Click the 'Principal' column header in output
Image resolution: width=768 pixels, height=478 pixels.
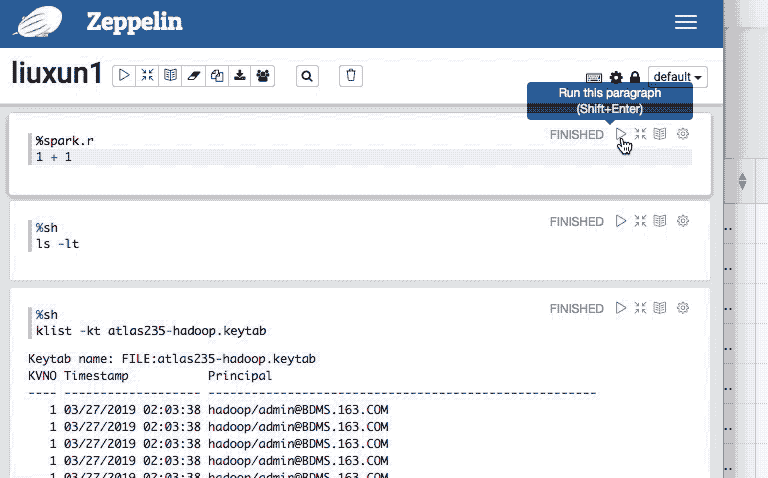pyautogui.click(x=240, y=376)
